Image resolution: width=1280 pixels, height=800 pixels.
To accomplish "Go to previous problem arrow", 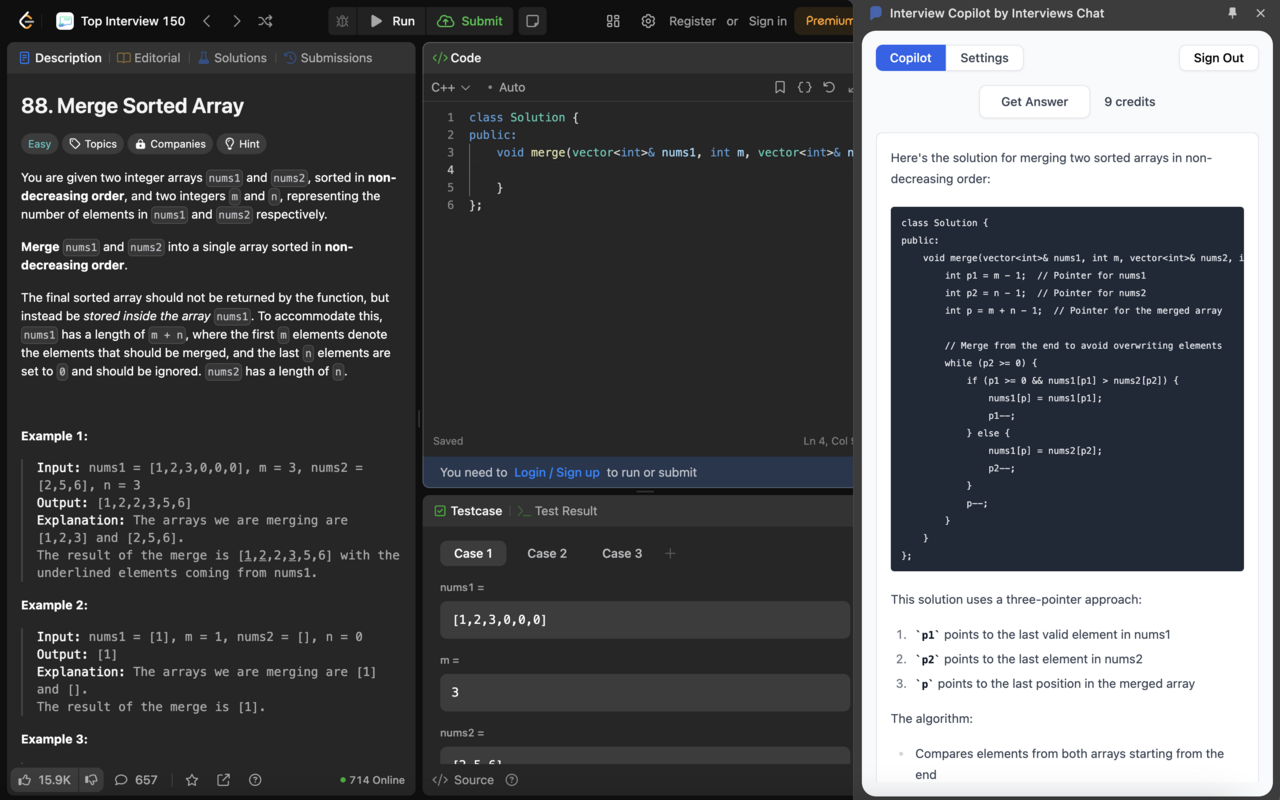I will [x=206, y=21].
